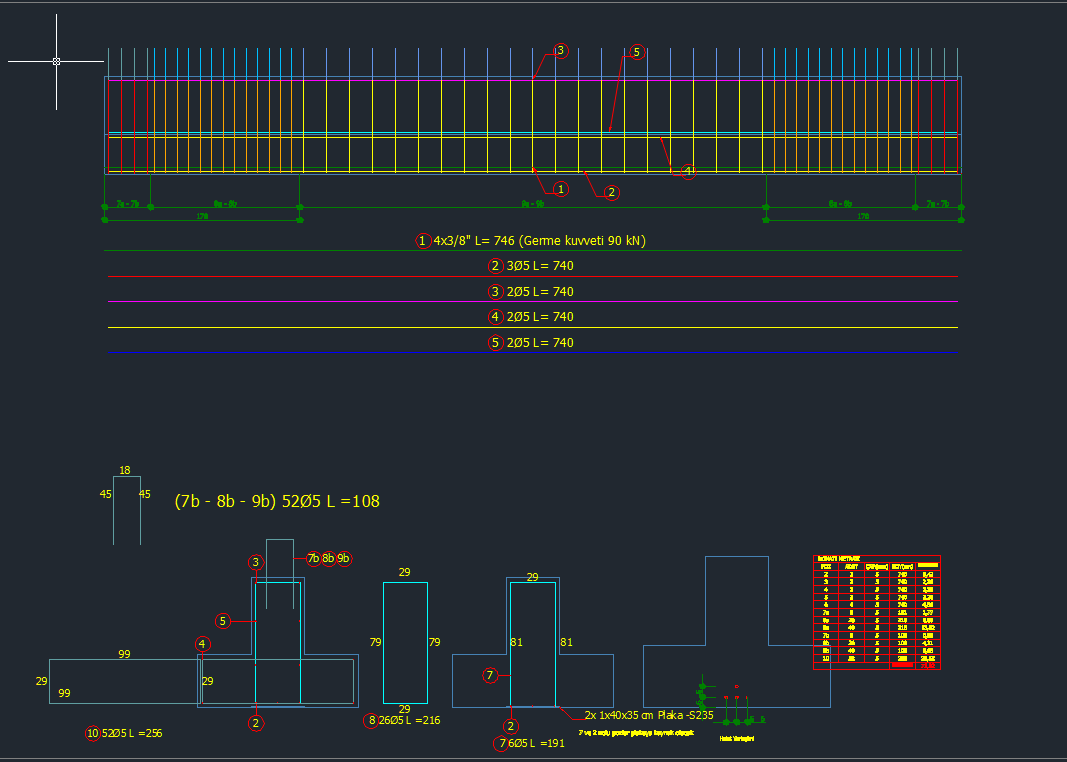Click the circled 10 marker beside "52Ø5 L =256"

tap(93, 733)
